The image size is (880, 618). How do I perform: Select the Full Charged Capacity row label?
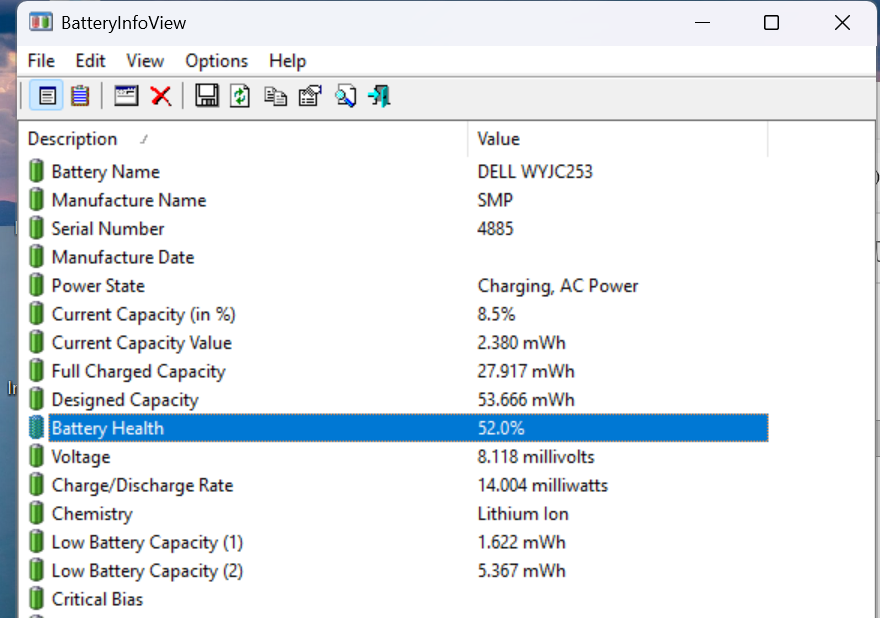tap(139, 371)
